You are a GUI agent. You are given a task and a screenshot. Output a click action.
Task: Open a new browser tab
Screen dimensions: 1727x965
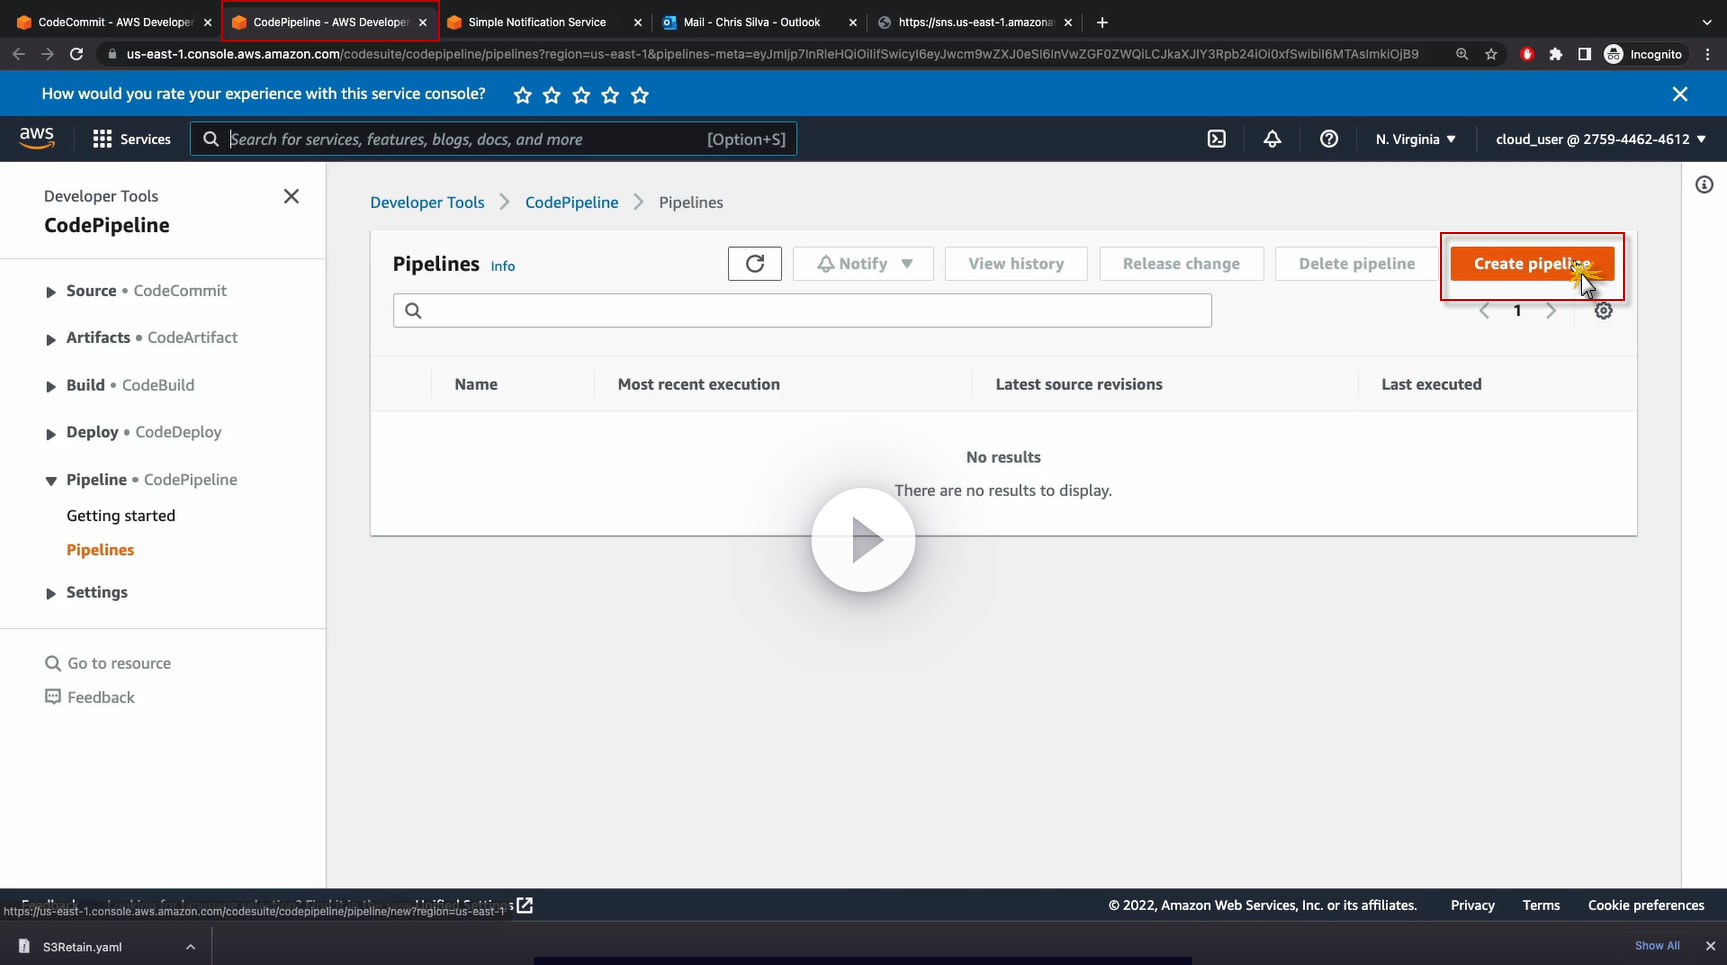point(1102,22)
